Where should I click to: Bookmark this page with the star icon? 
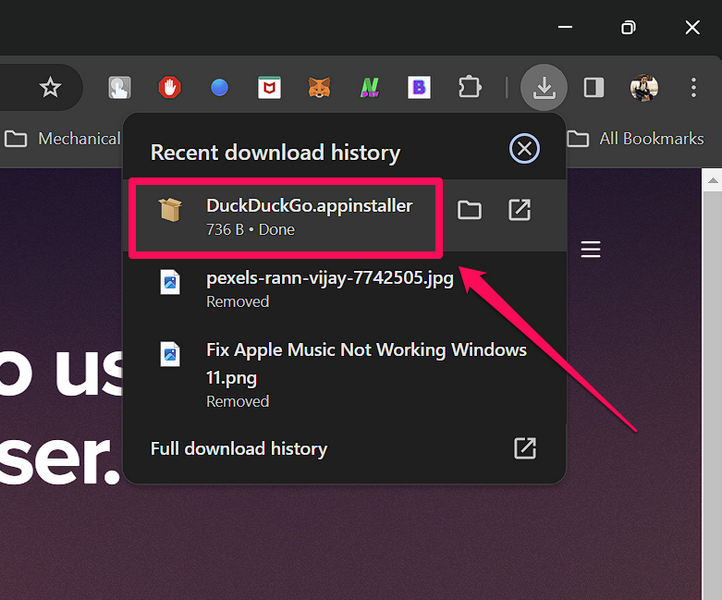[x=50, y=88]
